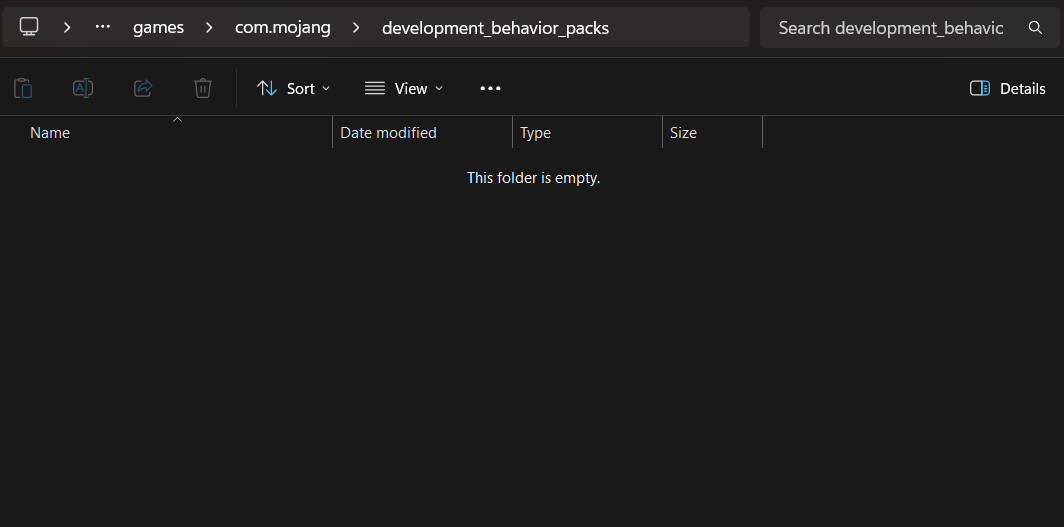Click the search magnifying glass icon
Screen dimensions: 1064x527
(1035, 27)
